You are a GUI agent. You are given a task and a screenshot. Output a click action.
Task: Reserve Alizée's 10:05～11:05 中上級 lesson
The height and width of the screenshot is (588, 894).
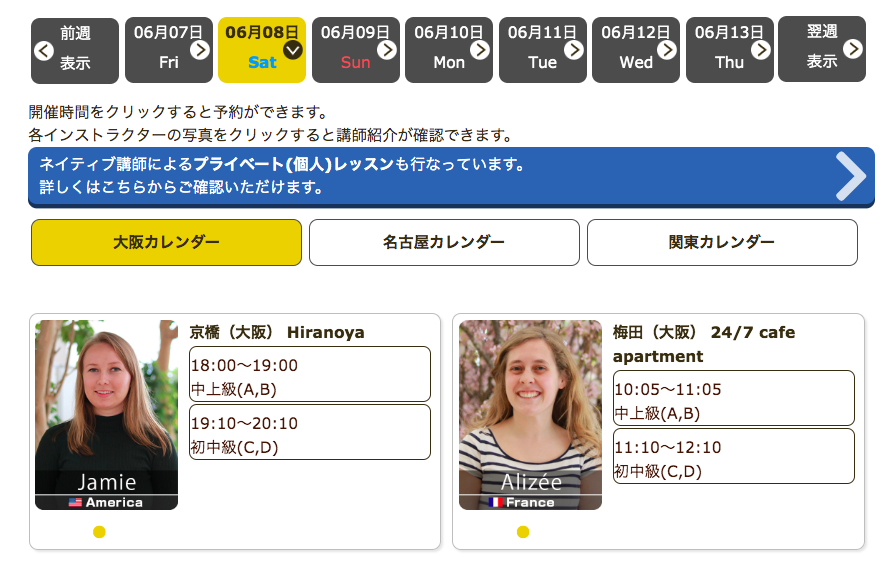[733, 399]
